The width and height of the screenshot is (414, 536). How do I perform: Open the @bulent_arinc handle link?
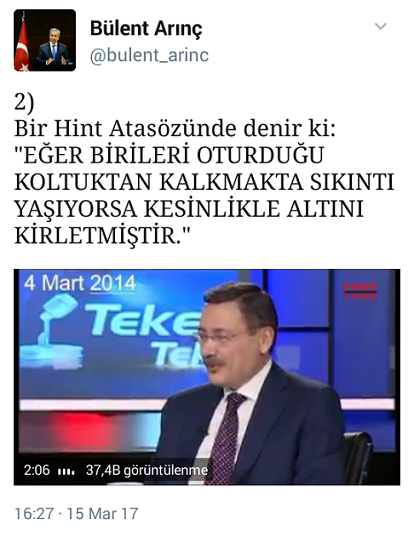149,55
